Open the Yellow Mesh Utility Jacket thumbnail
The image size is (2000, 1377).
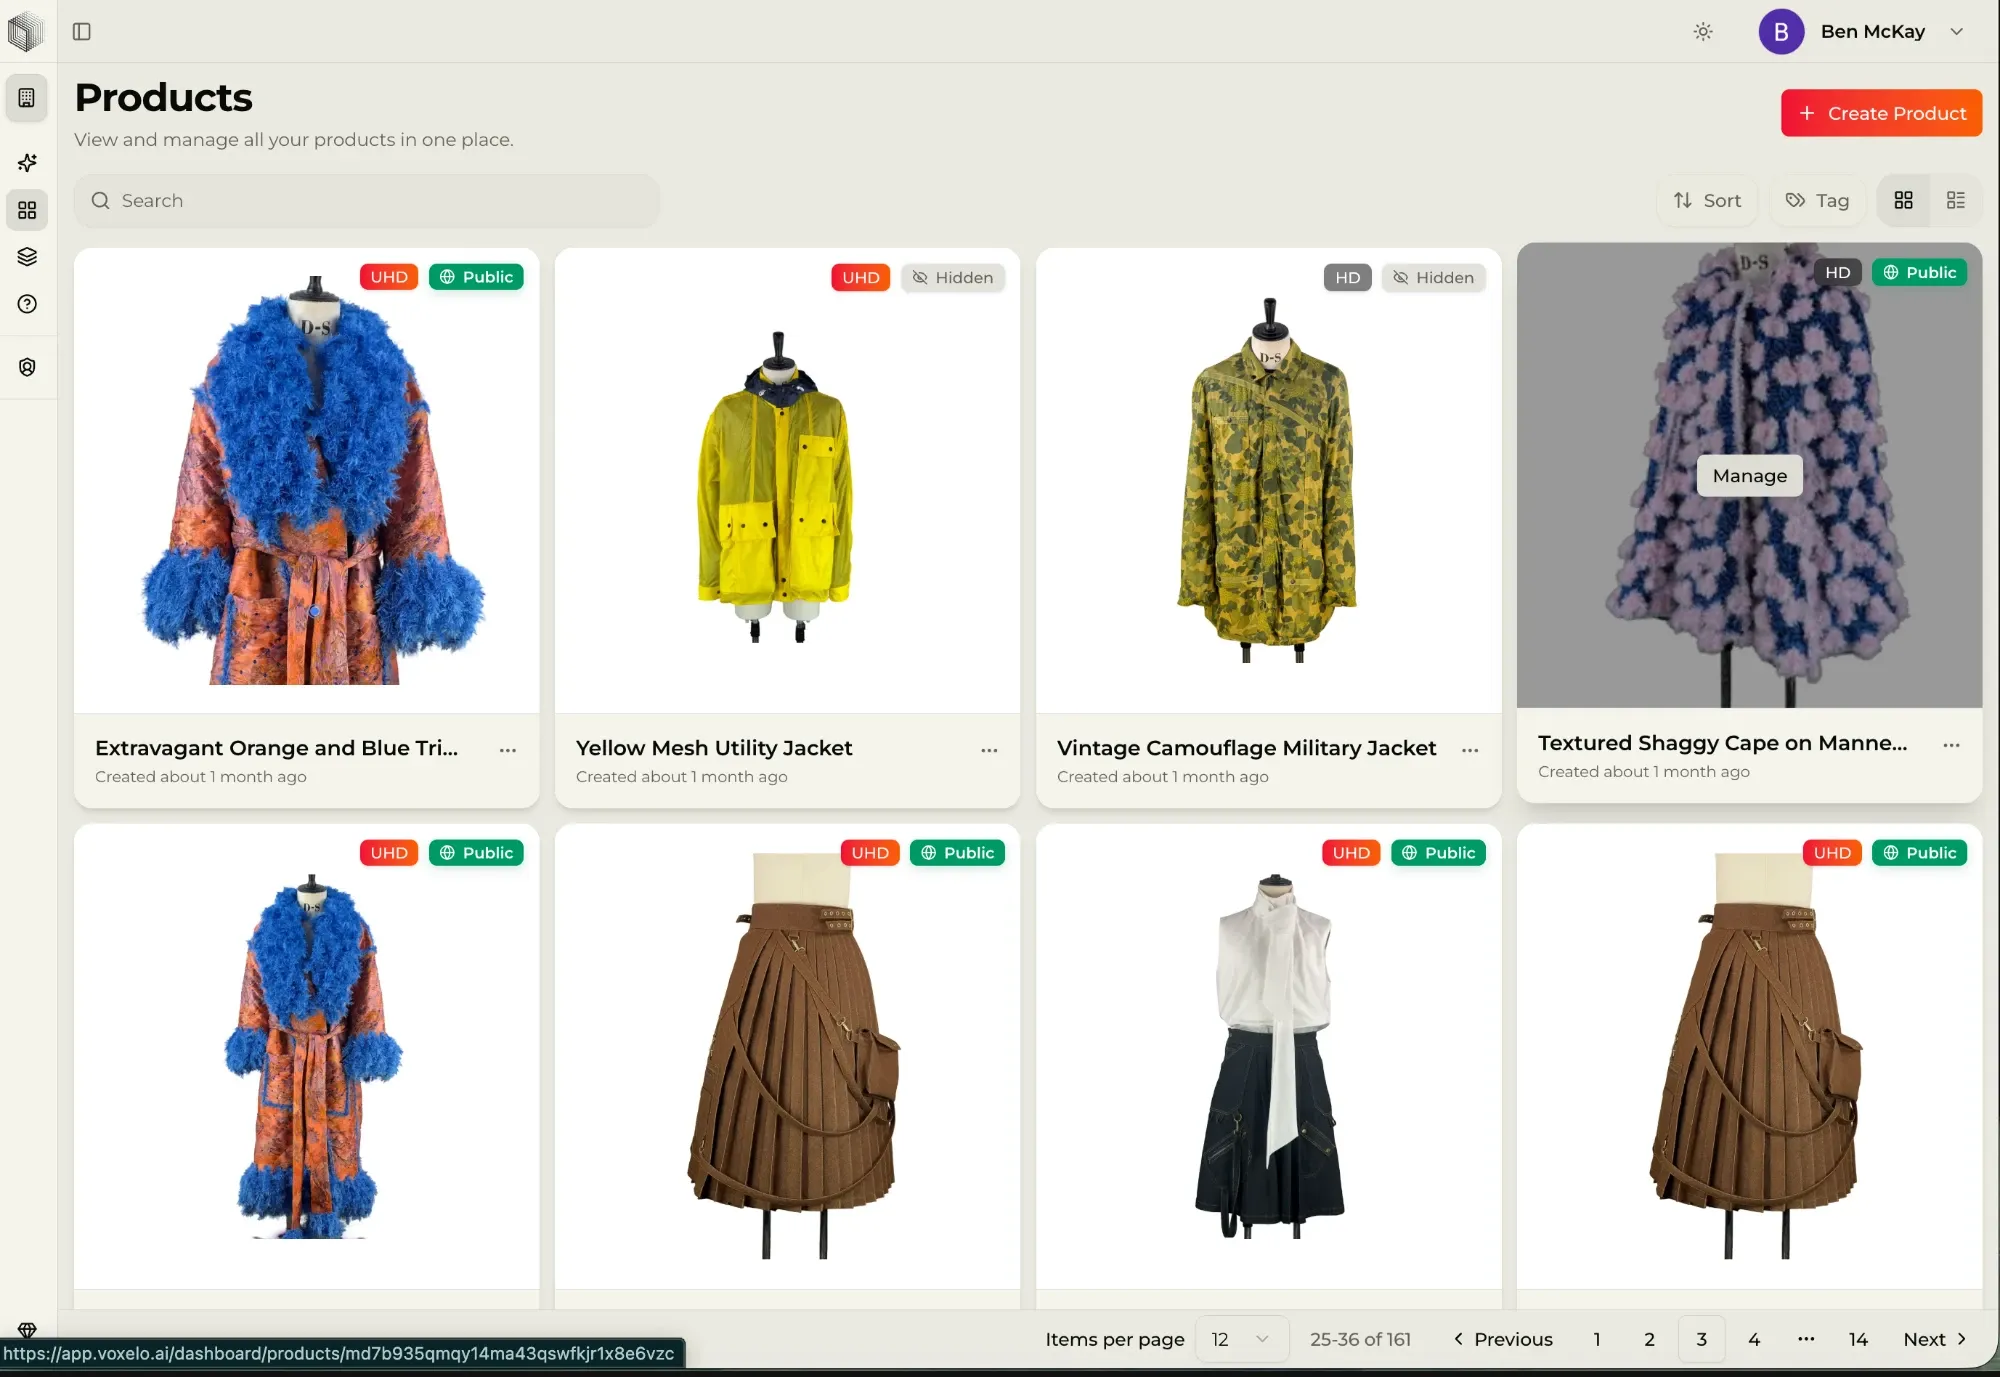pos(787,480)
